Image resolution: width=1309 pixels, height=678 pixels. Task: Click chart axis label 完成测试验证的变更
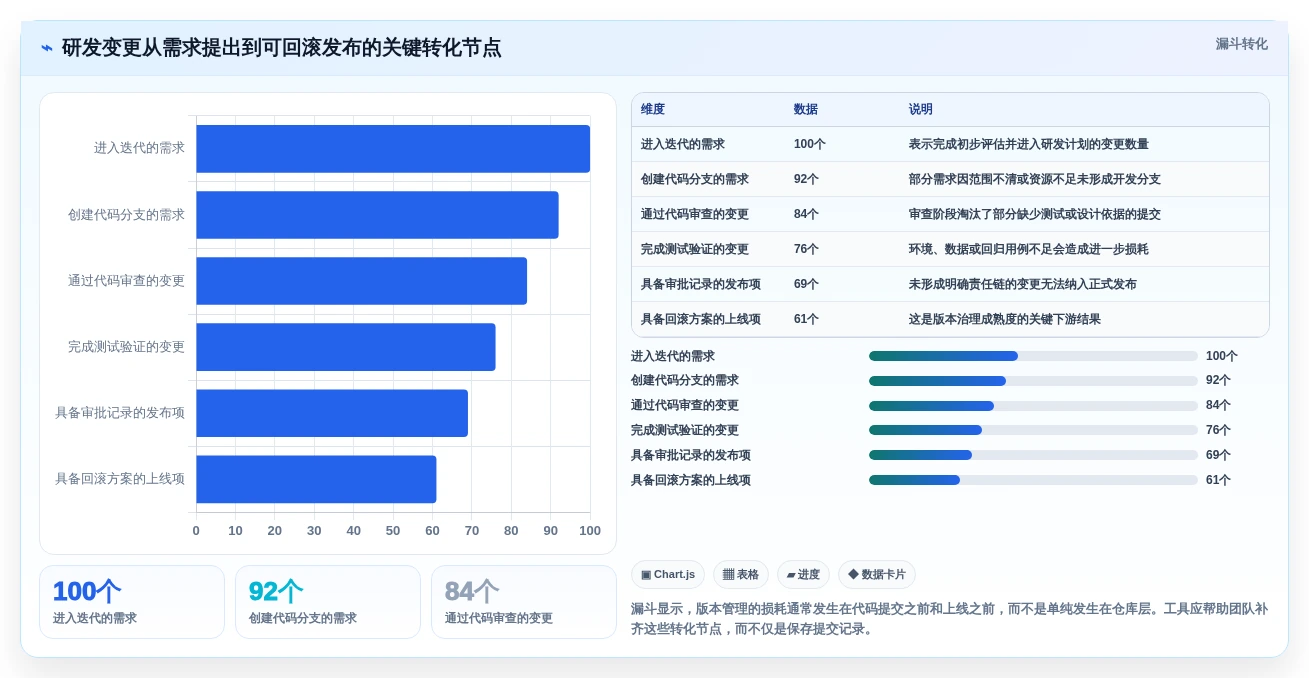pyautogui.click(x=126, y=347)
